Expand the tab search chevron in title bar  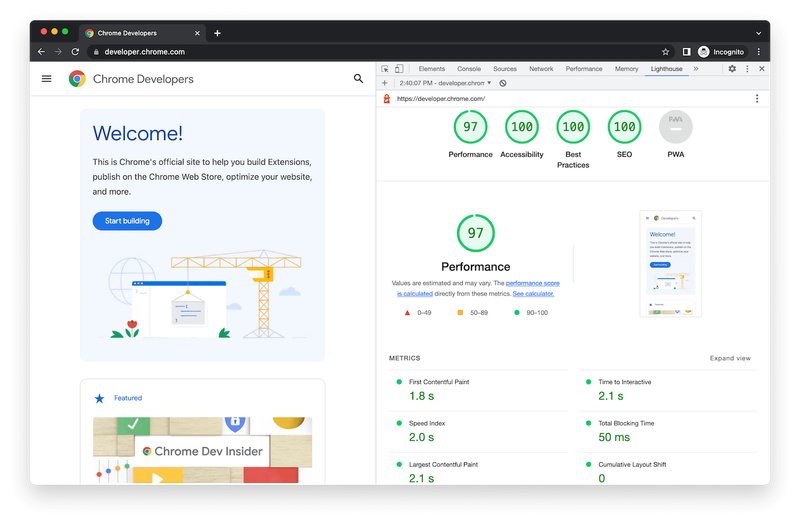pos(759,33)
